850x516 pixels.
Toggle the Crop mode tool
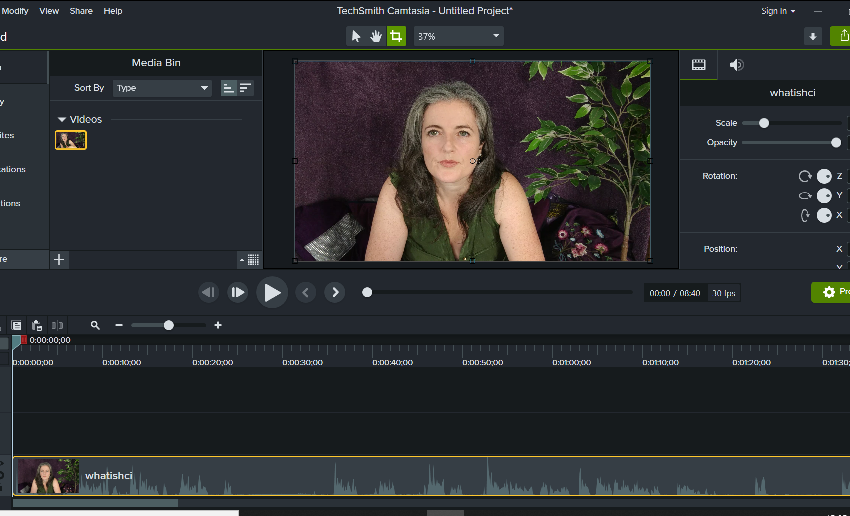pyautogui.click(x=396, y=36)
